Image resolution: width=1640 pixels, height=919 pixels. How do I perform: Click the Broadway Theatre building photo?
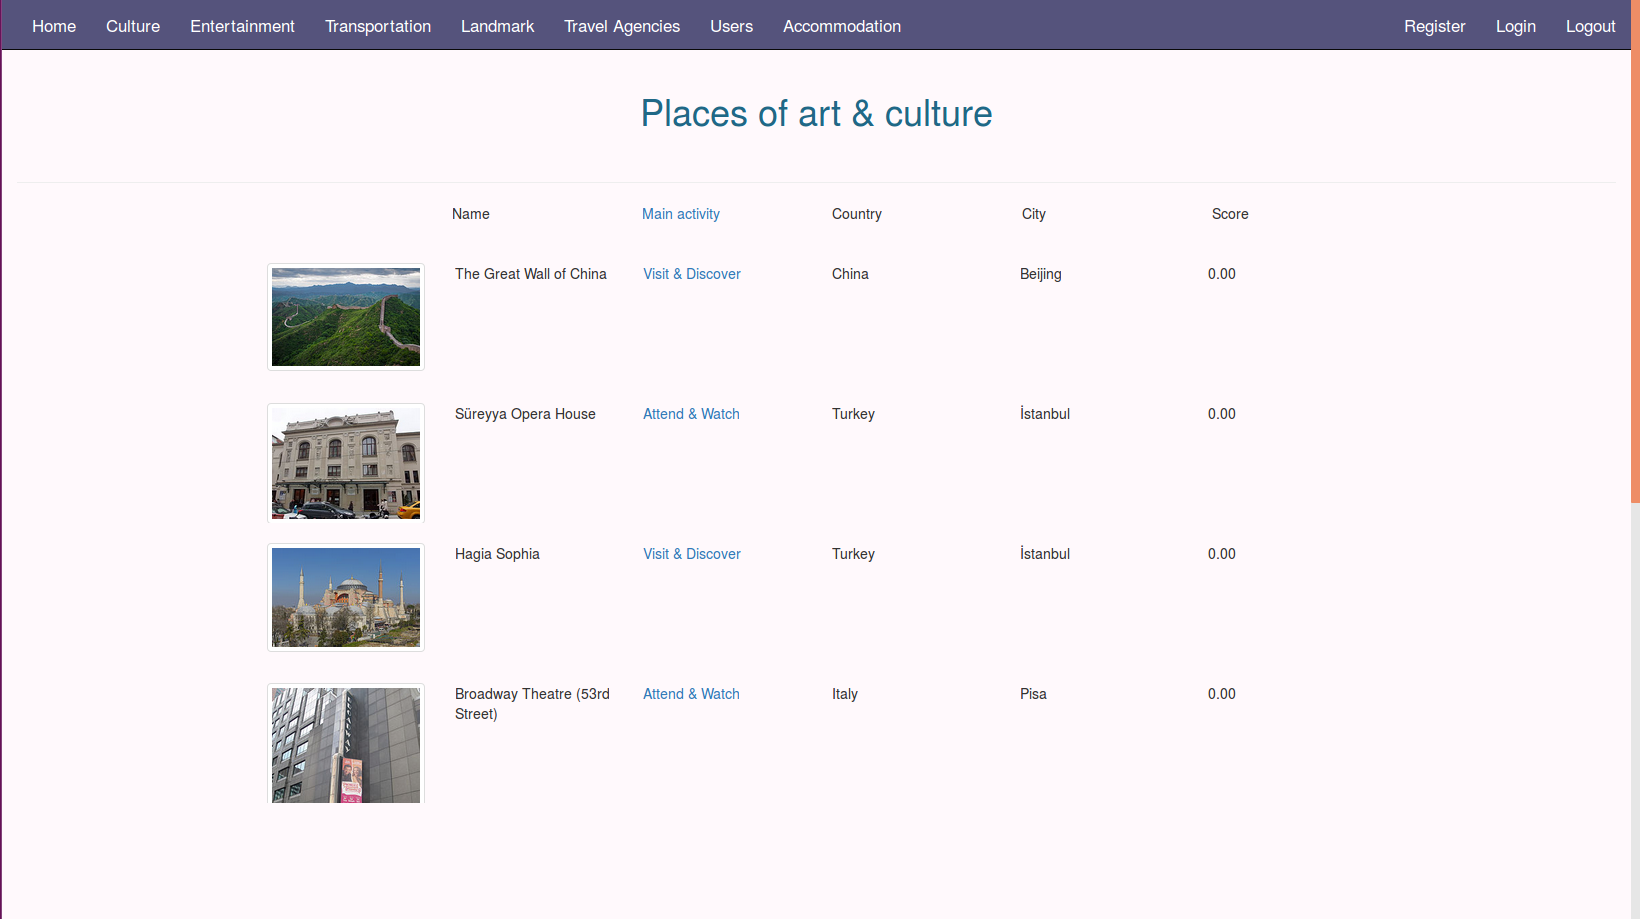(x=346, y=744)
